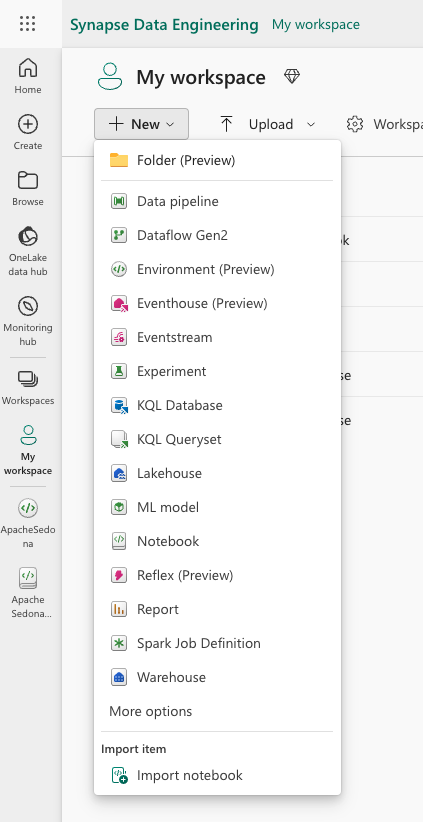Click the ML model icon
The image size is (423, 822).
pos(119,507)
